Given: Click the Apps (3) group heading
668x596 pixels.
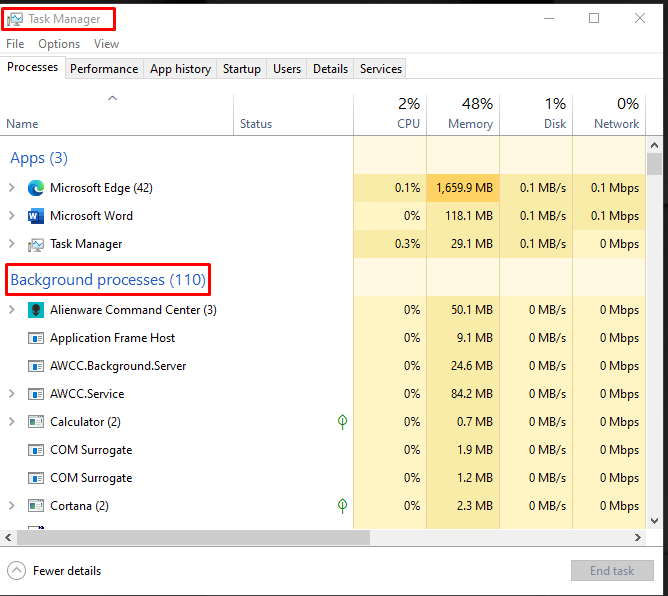Looking at the screenshot, I should tap(39, 158).
